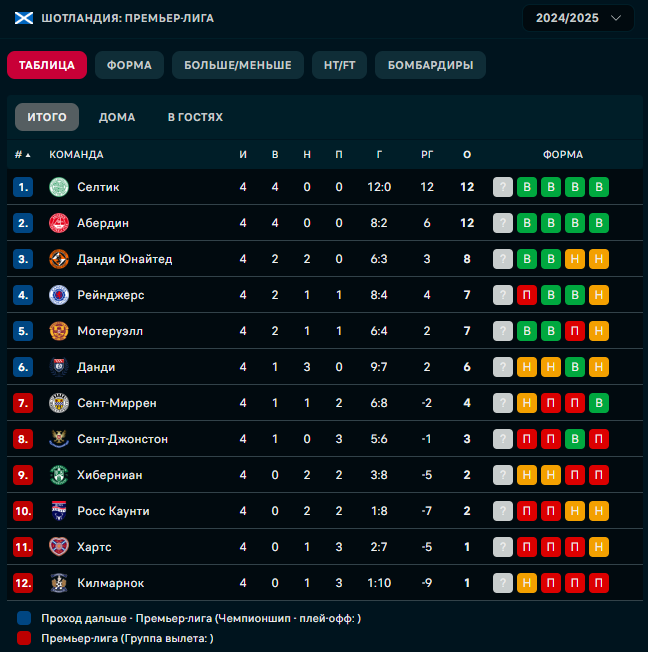Select the В ГОСТЯХ standings filter
The height and width of the screenshot is (652, 648).
pyautogui.click(x=195, y=117)
